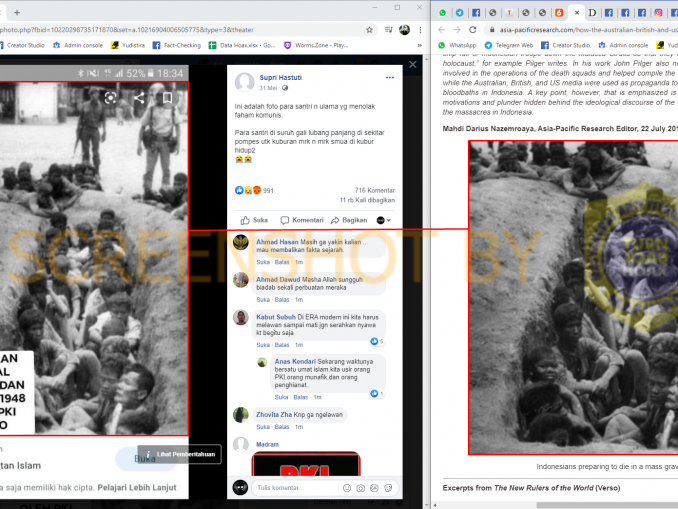Image resolution: width=678 pixels, height=509 pixels.
Task: Go back in right browser
Action: click(441, 30)
